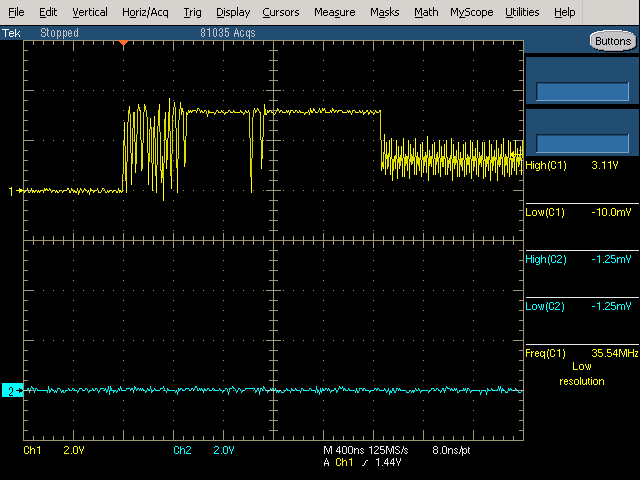
Task: Open the Math menu
Action: 426,12
